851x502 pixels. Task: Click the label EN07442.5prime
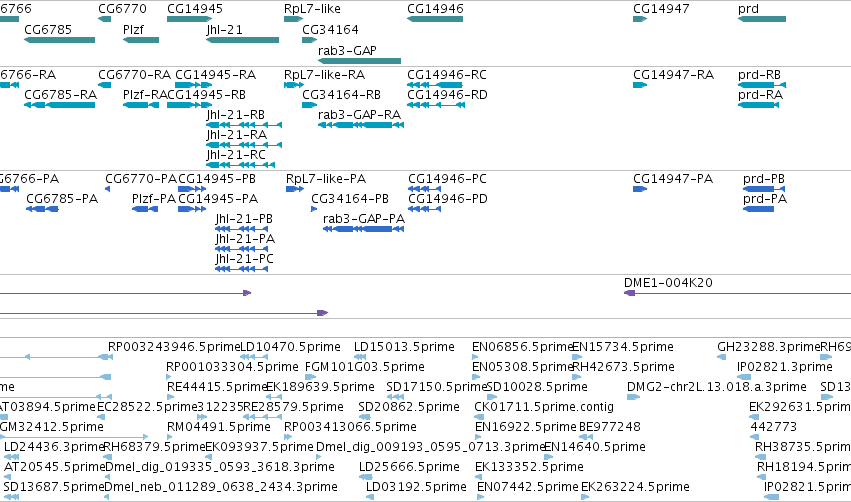point(528,487)
